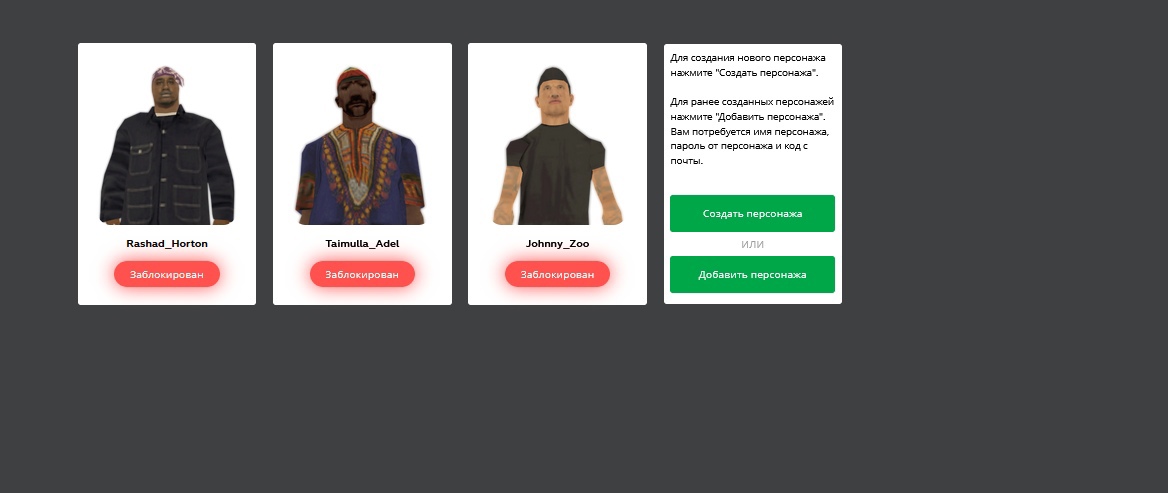This screenshot has height=493, width=1168.
Task: Select the Taimulla_Adel character avatar
Action: point(361,146)
